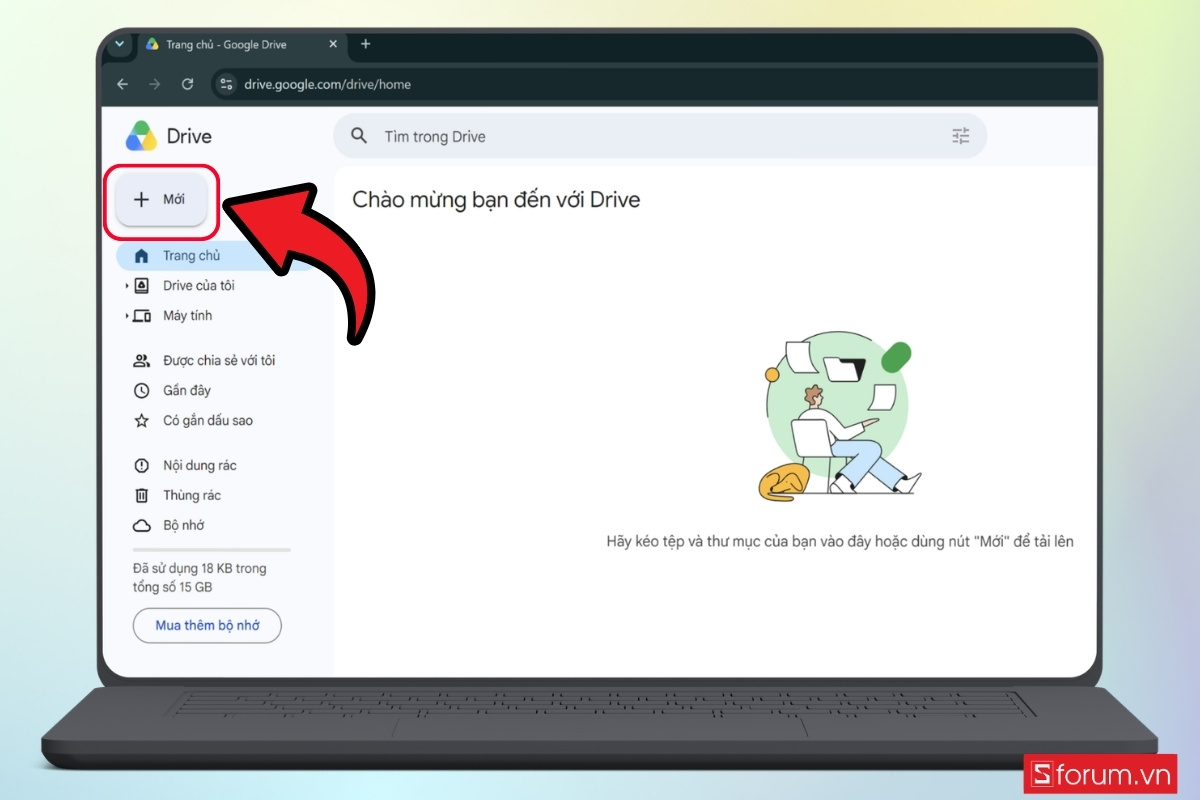Viewport: 1200px width, 800px height.
Task: Click the site information icon in address bar
Action: [226, 84]
